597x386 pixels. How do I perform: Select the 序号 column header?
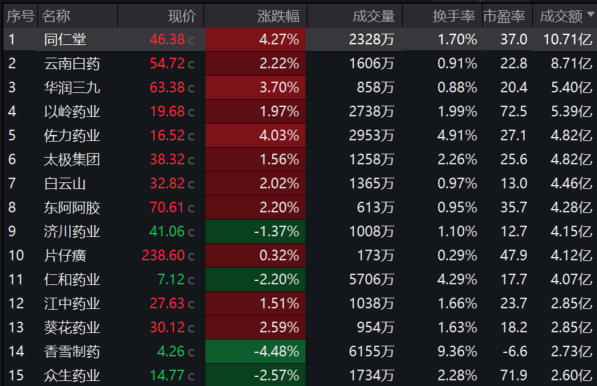pyautogui.click(x=20, y=16)
